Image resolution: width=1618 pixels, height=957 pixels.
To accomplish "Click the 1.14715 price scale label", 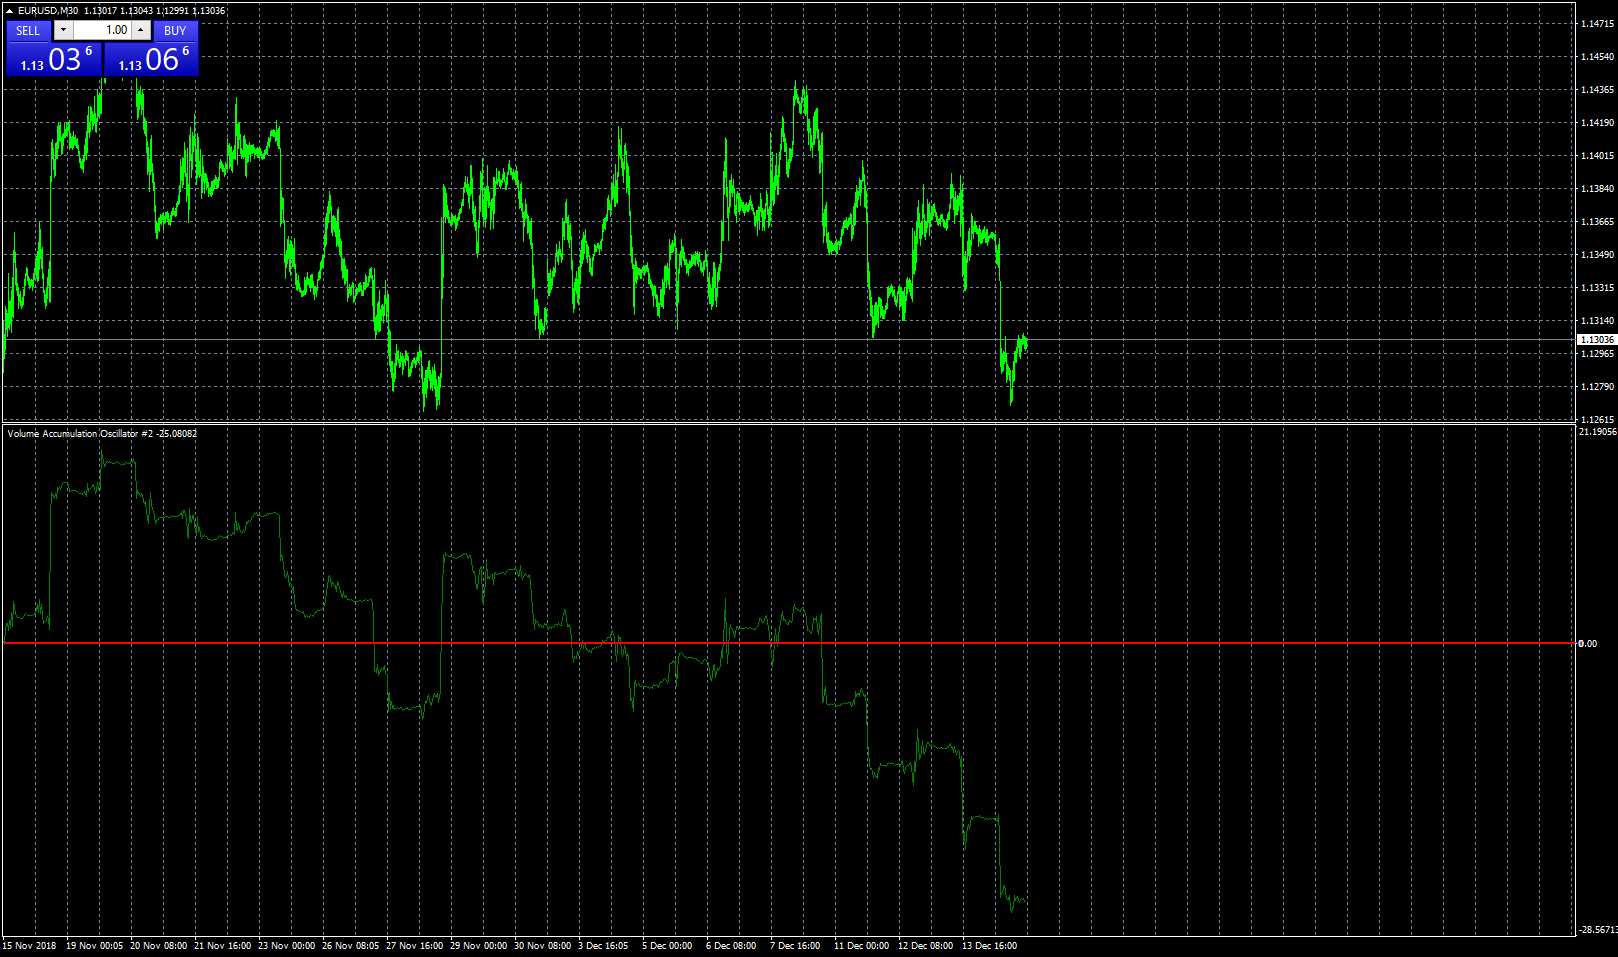I will [1597, 24].
